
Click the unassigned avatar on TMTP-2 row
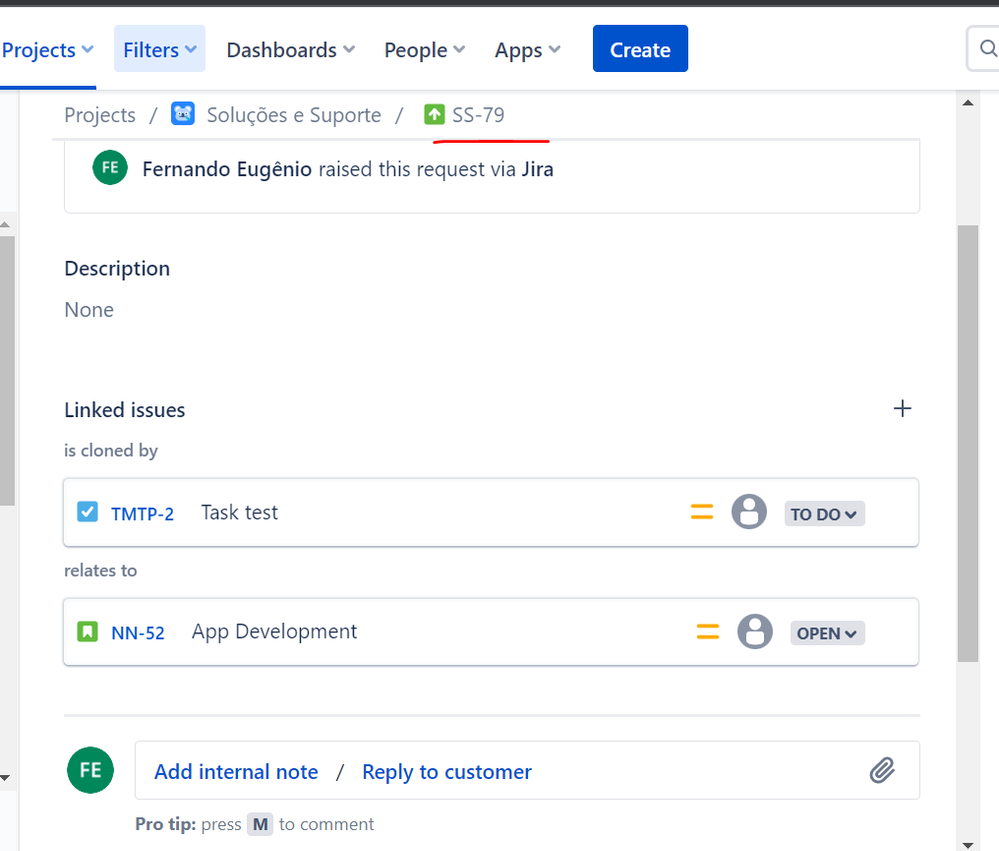(749, 511)
